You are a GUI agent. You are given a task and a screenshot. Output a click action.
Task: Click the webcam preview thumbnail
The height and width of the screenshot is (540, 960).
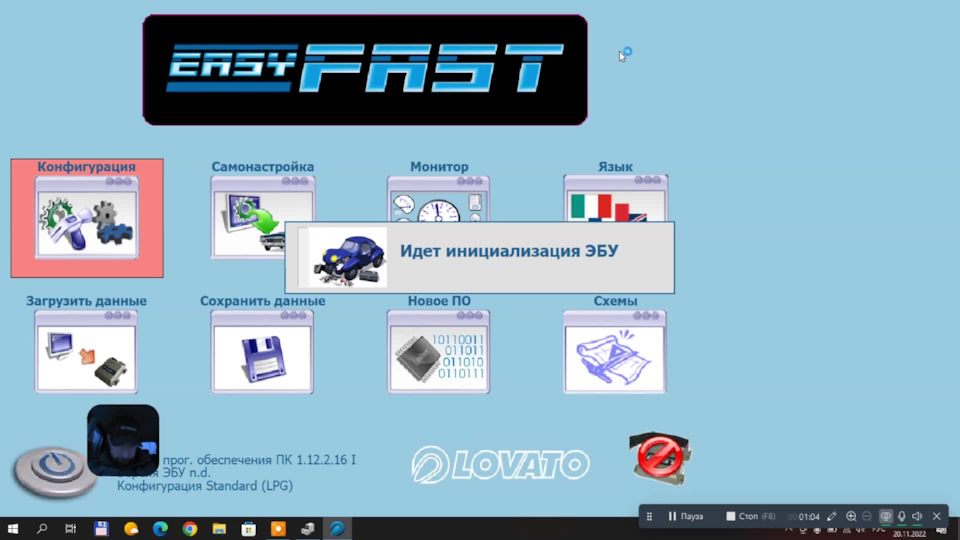[x=123, y=440]
